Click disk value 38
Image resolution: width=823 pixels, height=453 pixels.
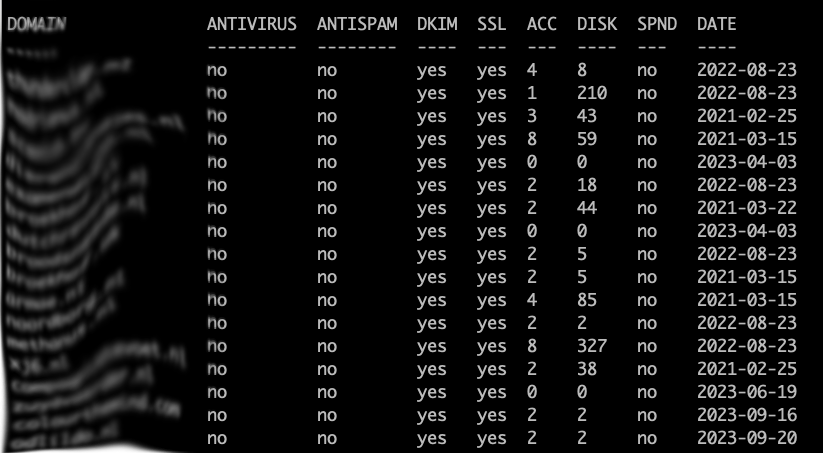[x=587, y=369]
